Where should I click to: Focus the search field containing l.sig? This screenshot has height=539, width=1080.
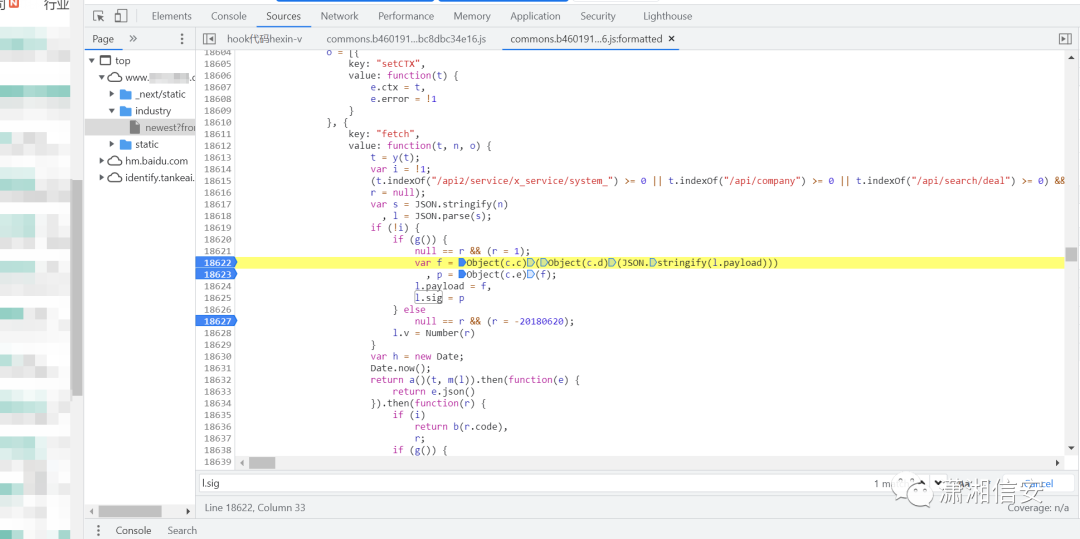point(534,483)
